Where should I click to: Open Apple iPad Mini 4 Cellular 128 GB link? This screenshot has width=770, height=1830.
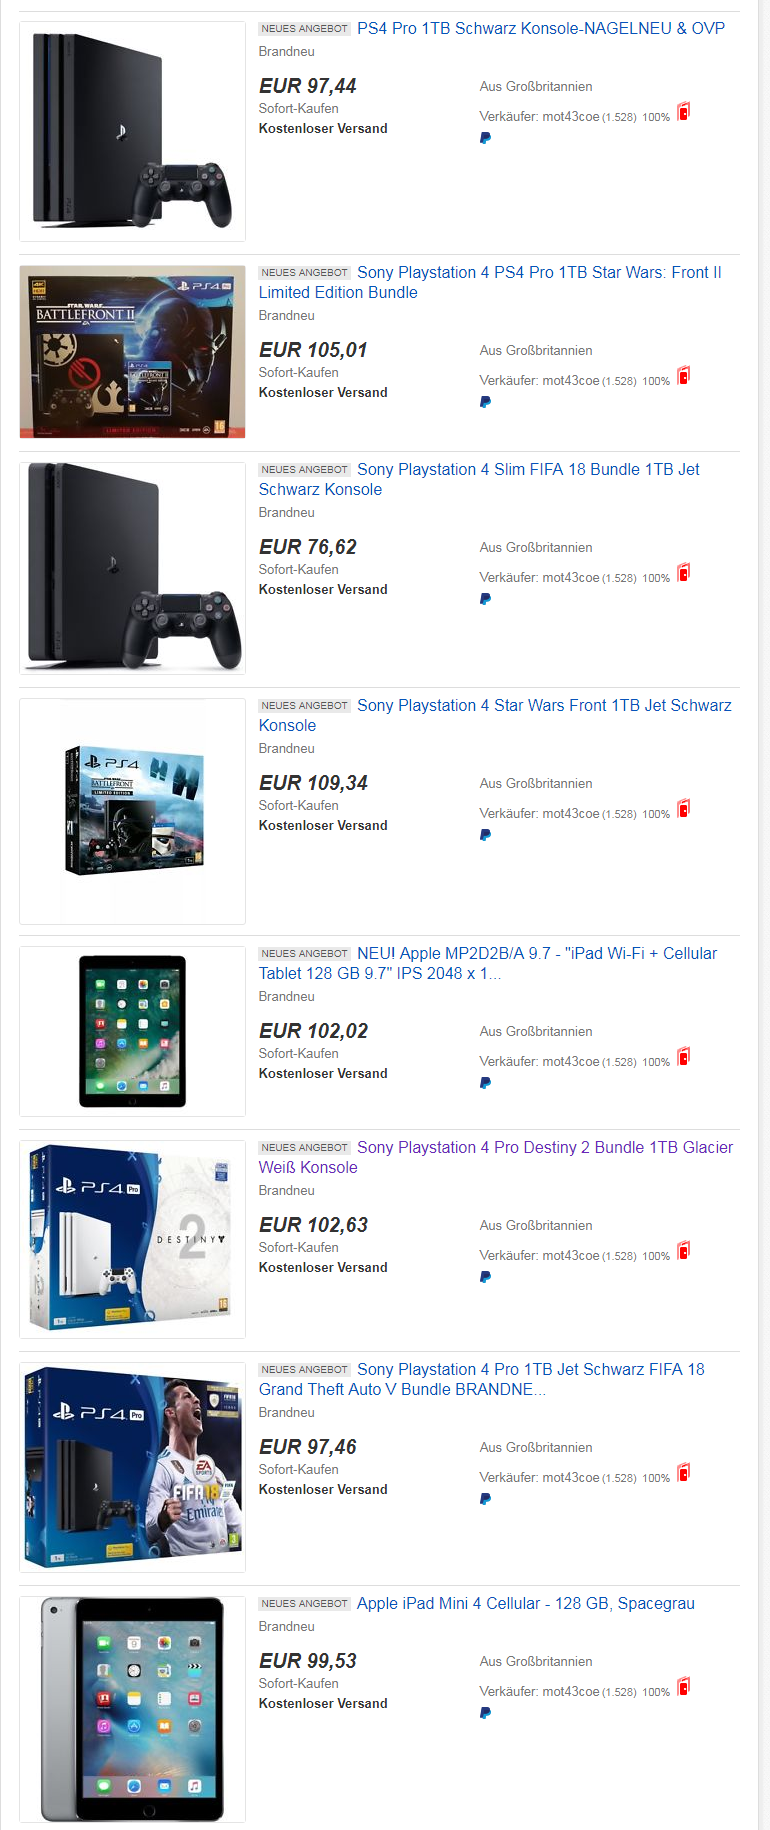[x=526, y=1603]
